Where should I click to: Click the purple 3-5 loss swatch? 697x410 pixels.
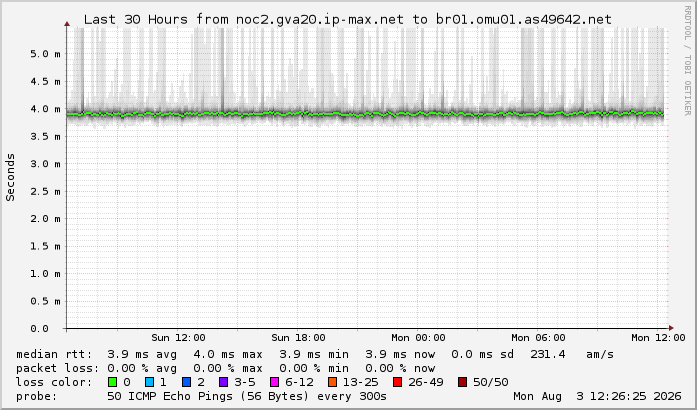(x=224, y=382)
